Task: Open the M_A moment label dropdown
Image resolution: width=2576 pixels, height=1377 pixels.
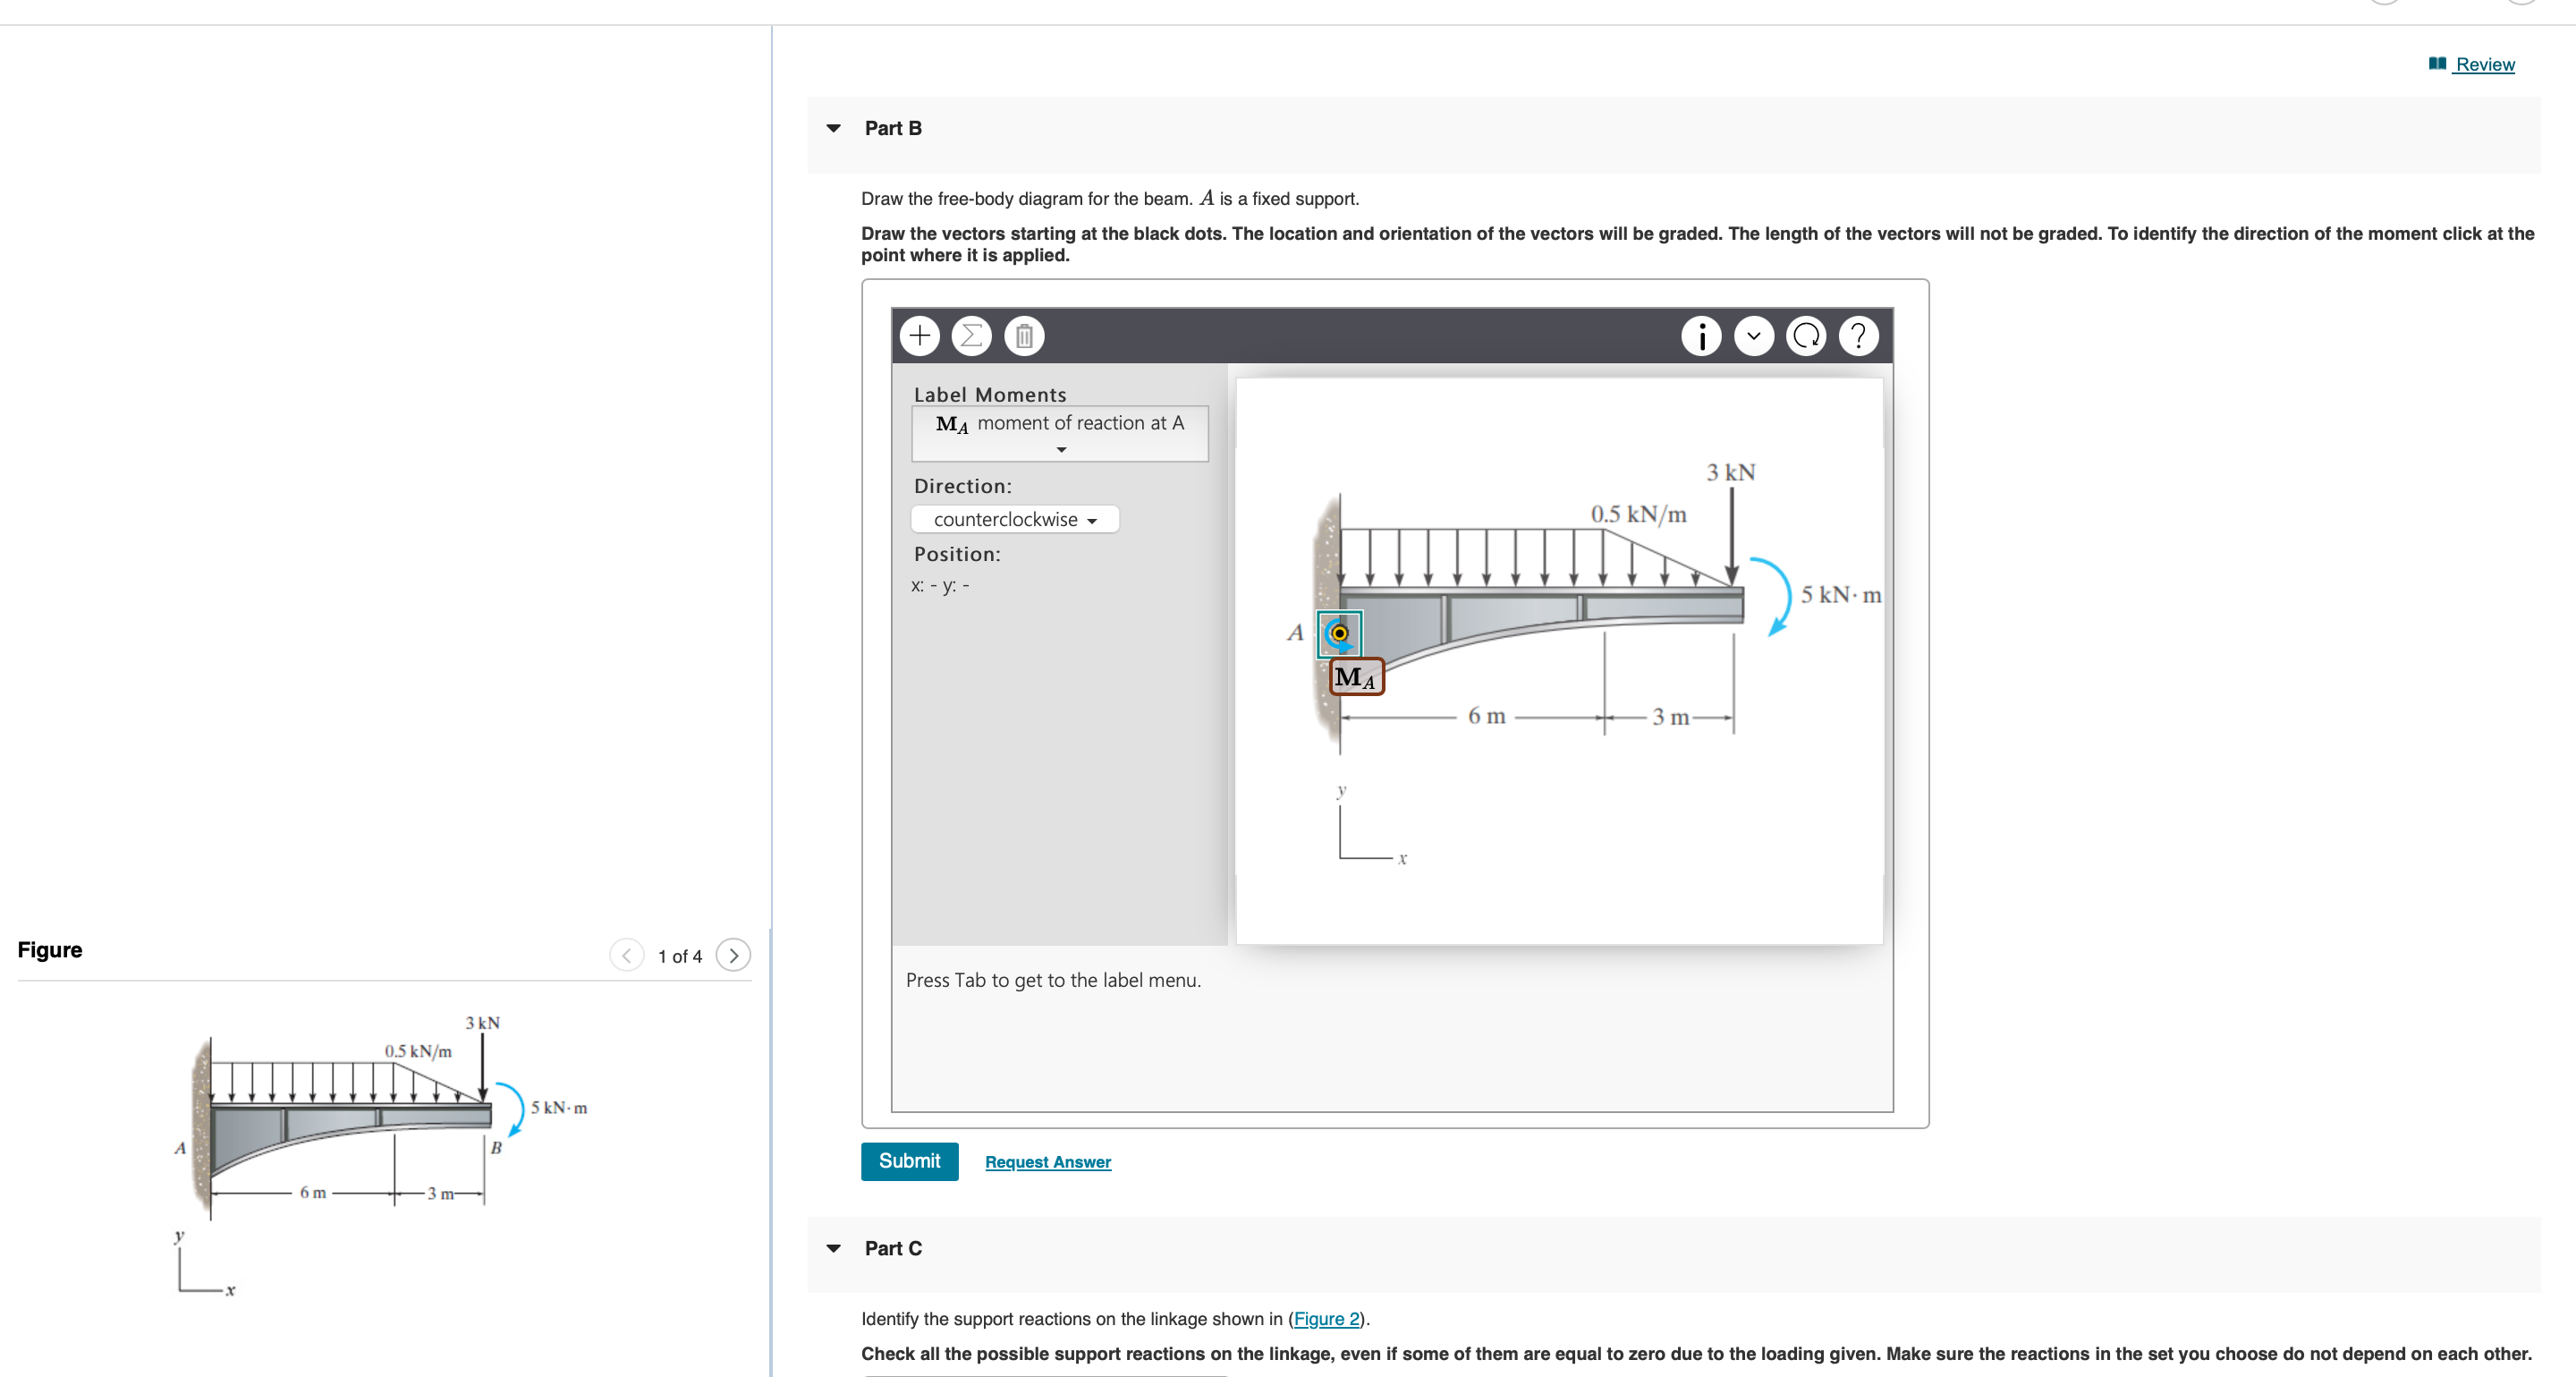Action: [x=1059, y=433]
